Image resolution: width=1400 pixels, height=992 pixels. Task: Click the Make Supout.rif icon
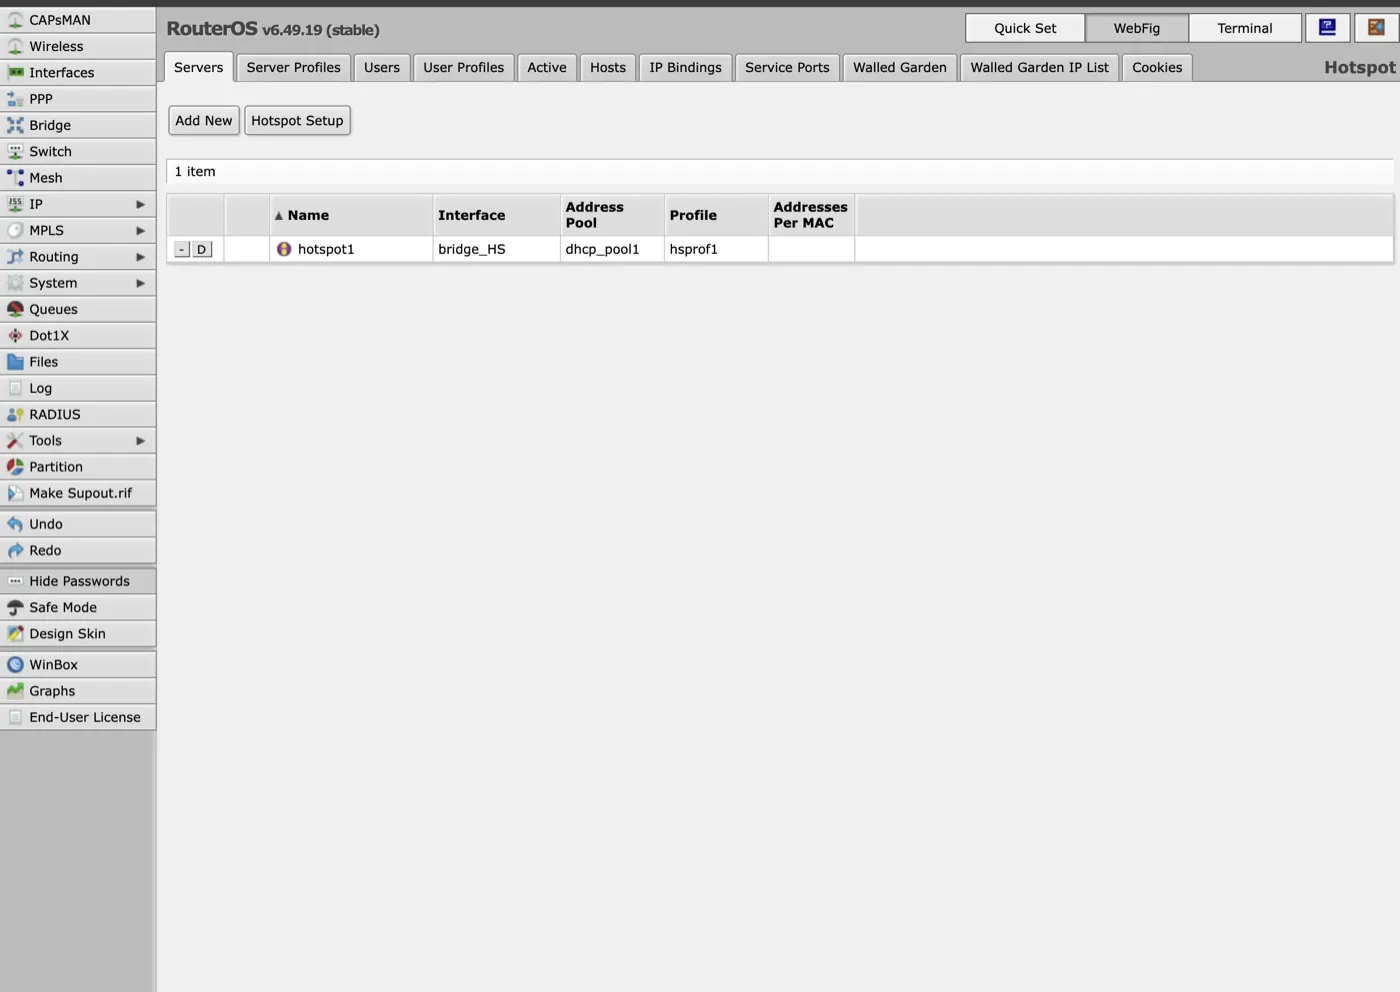coord(15,493)
